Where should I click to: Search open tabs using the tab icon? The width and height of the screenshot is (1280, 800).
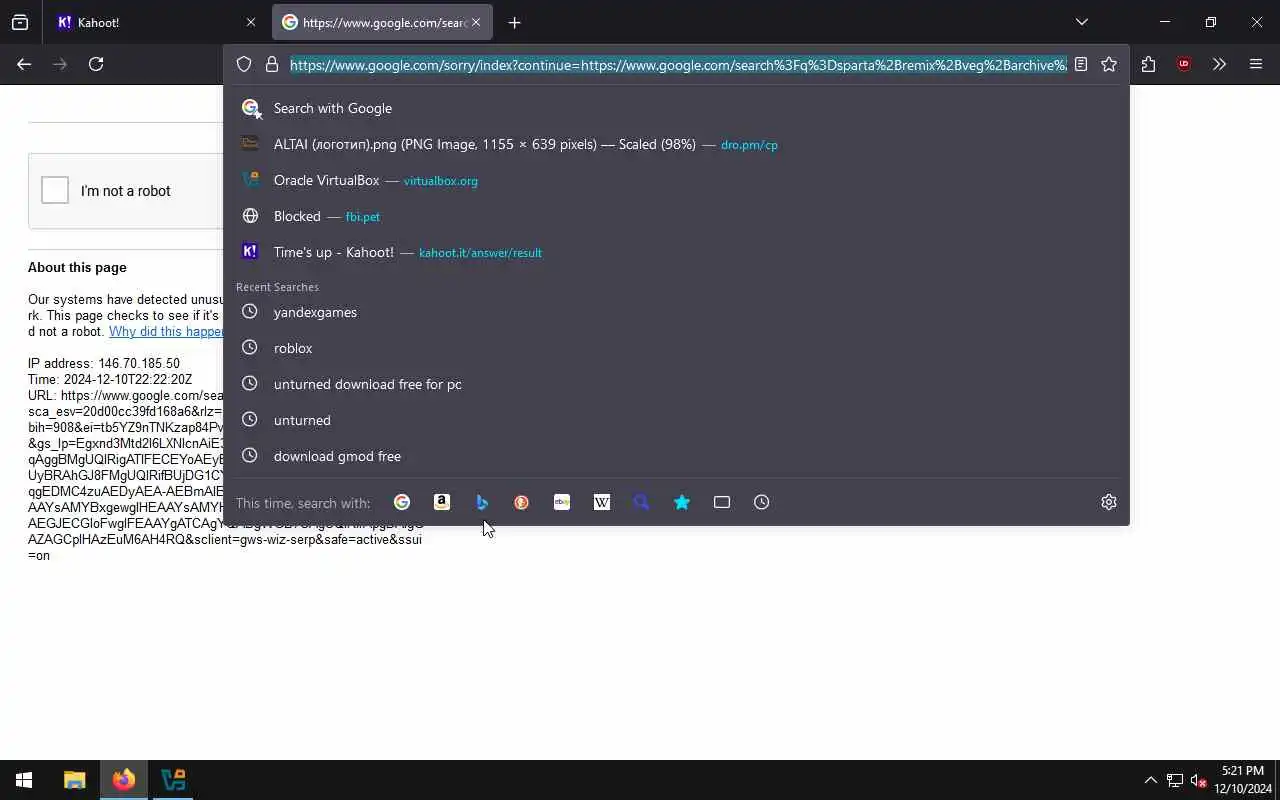(722, 502)
